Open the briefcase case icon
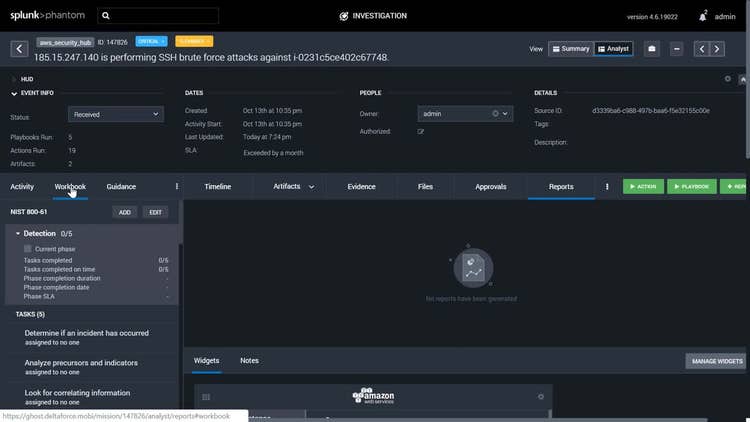 [651, 49]
